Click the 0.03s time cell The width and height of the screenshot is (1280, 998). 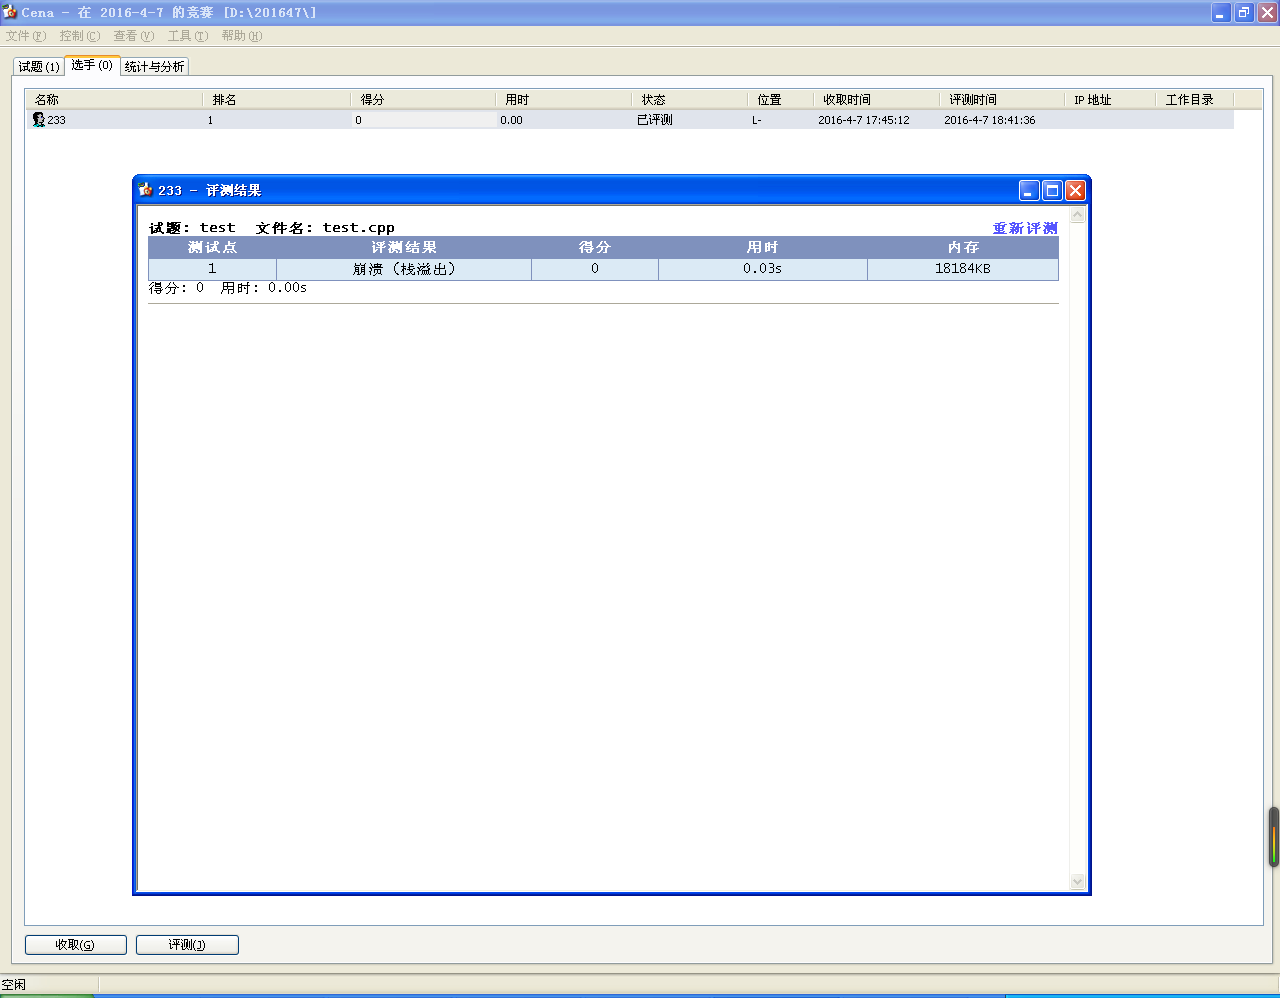[763, 269]
